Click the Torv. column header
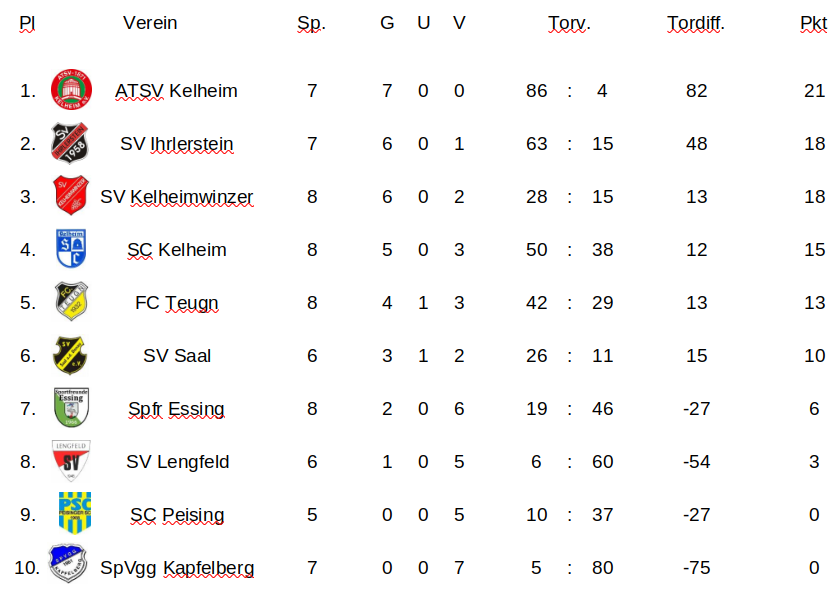The width and height of the screenshot is (832, 598). (569, 23)
